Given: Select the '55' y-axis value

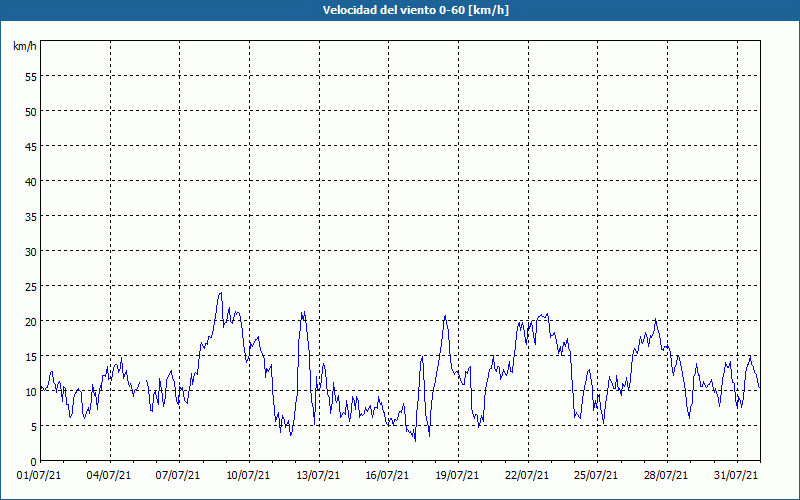Looking at the screenshot, I should point(31,77).
